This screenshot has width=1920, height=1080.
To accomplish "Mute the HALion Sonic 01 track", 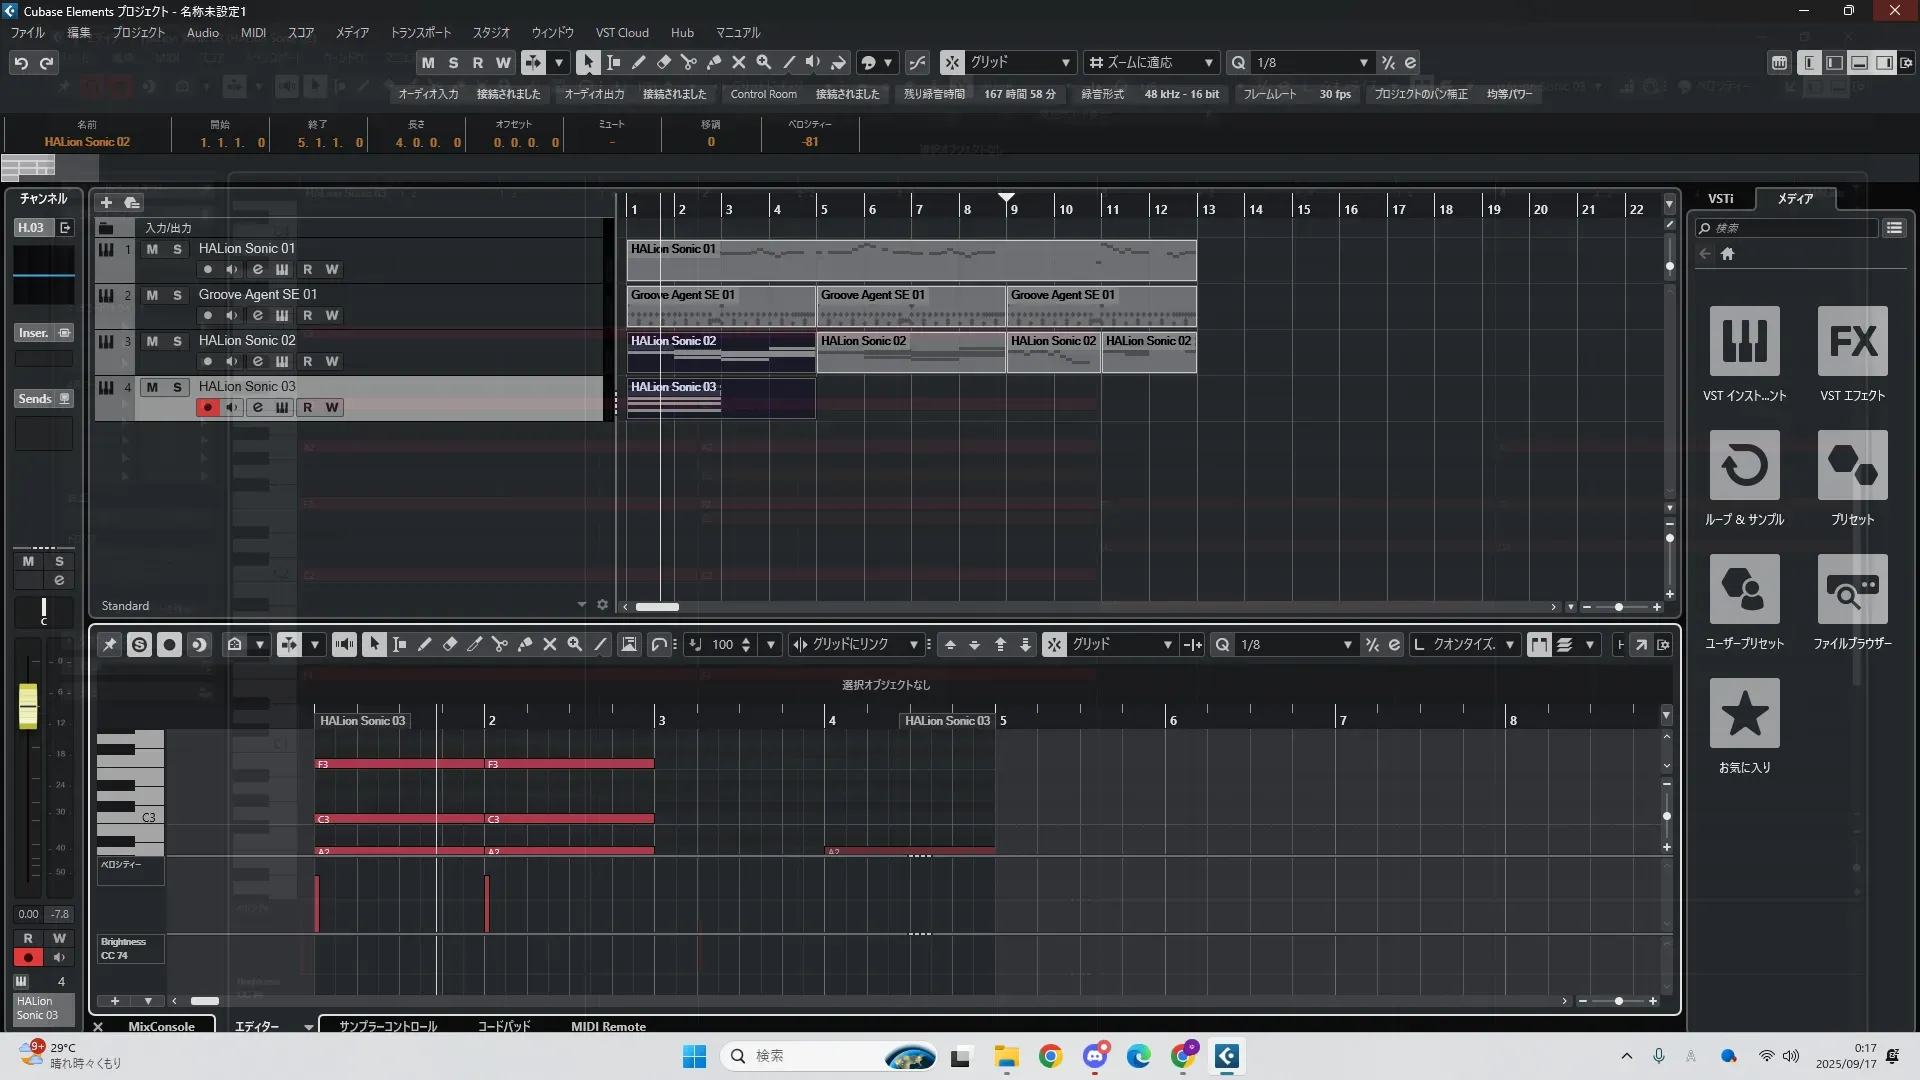I will pyautogui.click(x=152, y=249).
